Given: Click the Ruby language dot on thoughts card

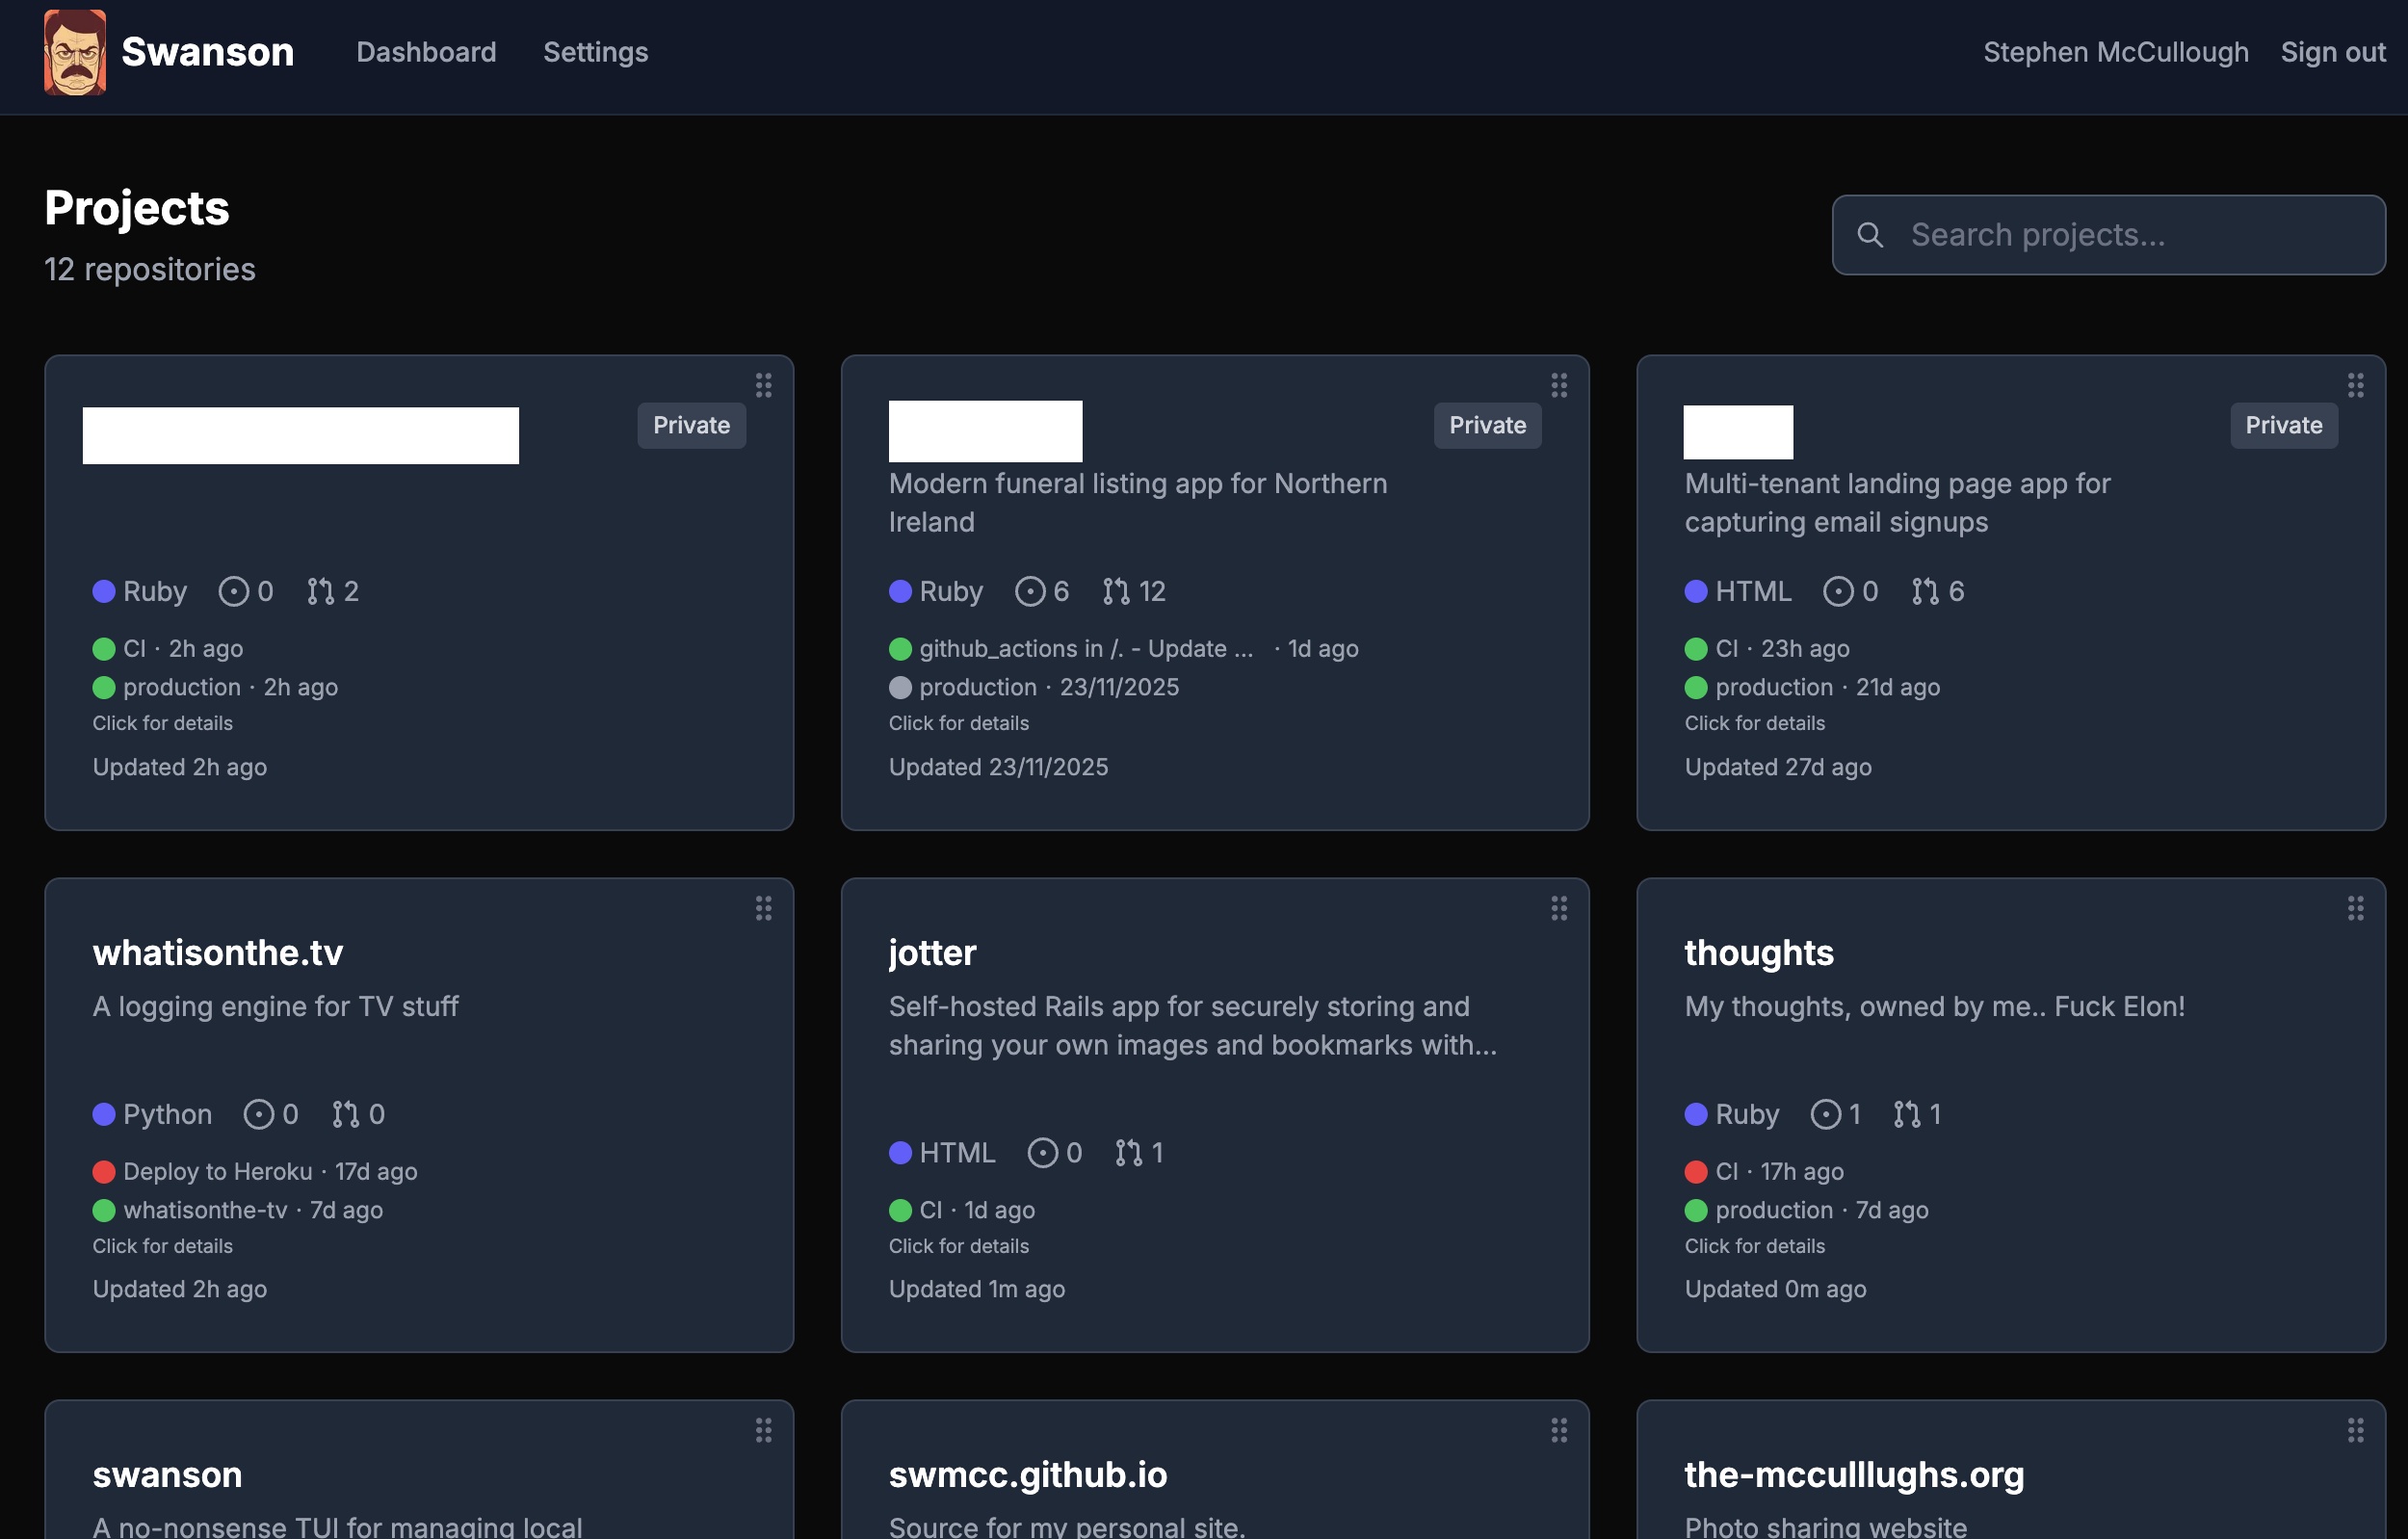Looking at the screenshot, I should (x=1696, y=1114).
